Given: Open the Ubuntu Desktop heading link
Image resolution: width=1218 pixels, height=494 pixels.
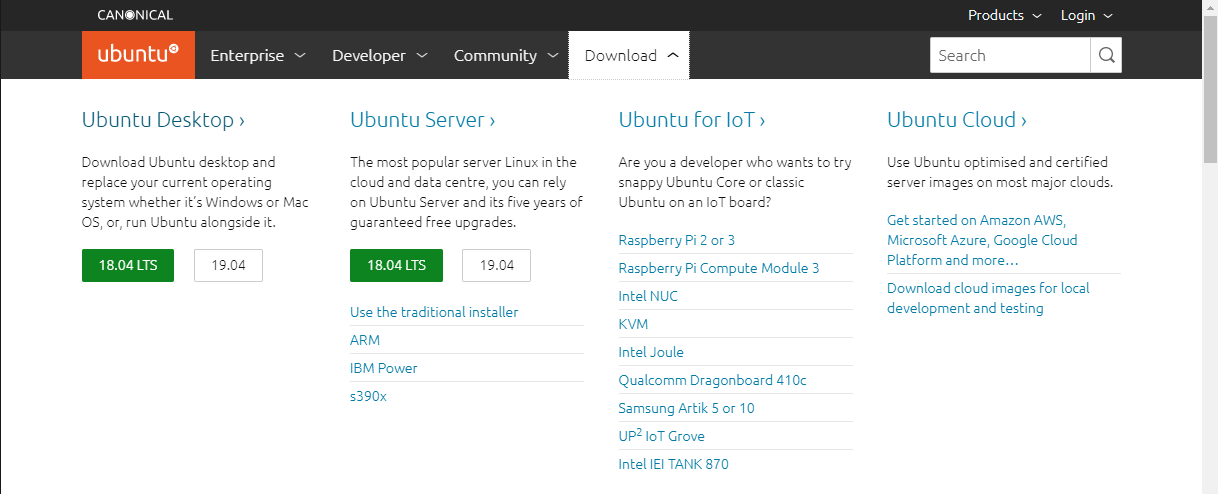Looking at the screenshot, I should (163, 120).
